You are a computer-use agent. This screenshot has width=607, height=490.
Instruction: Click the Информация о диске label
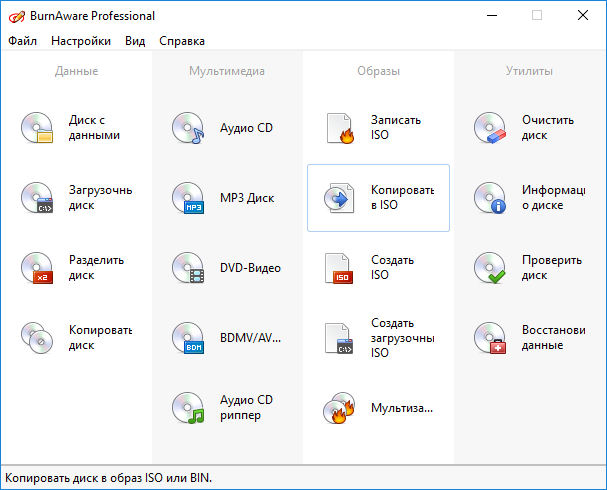550,198
